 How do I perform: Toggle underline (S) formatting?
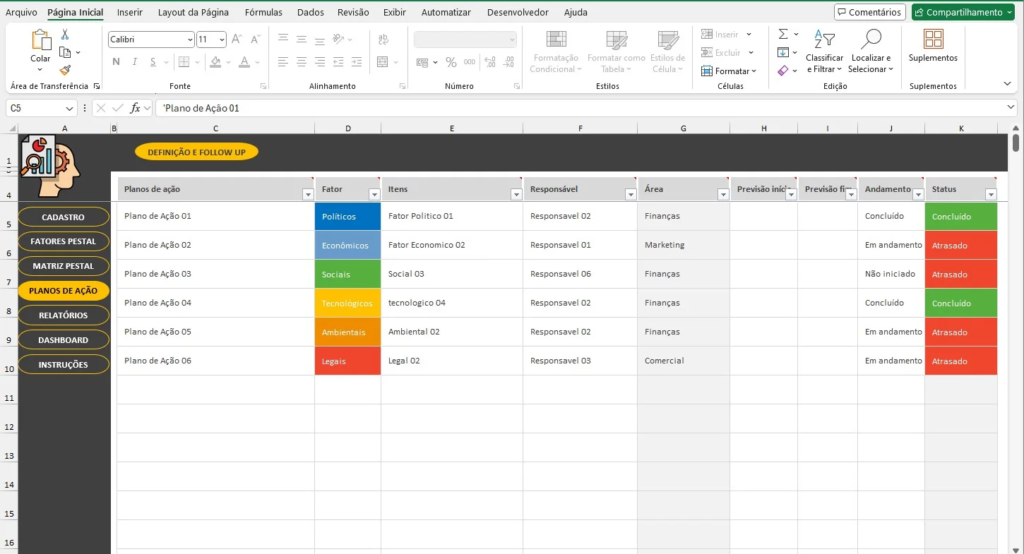149,62
